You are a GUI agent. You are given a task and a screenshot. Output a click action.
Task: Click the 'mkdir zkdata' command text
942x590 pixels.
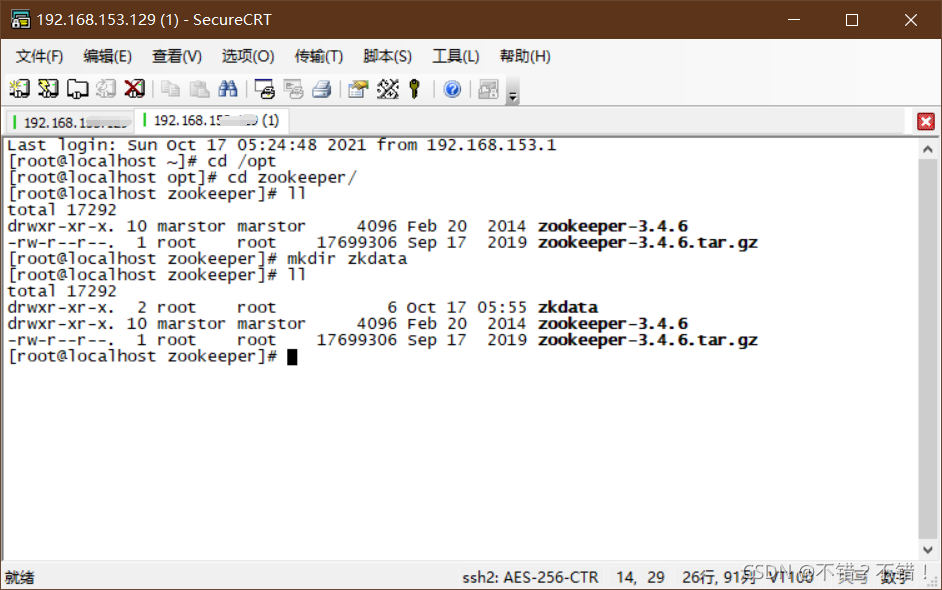[347, 258]
